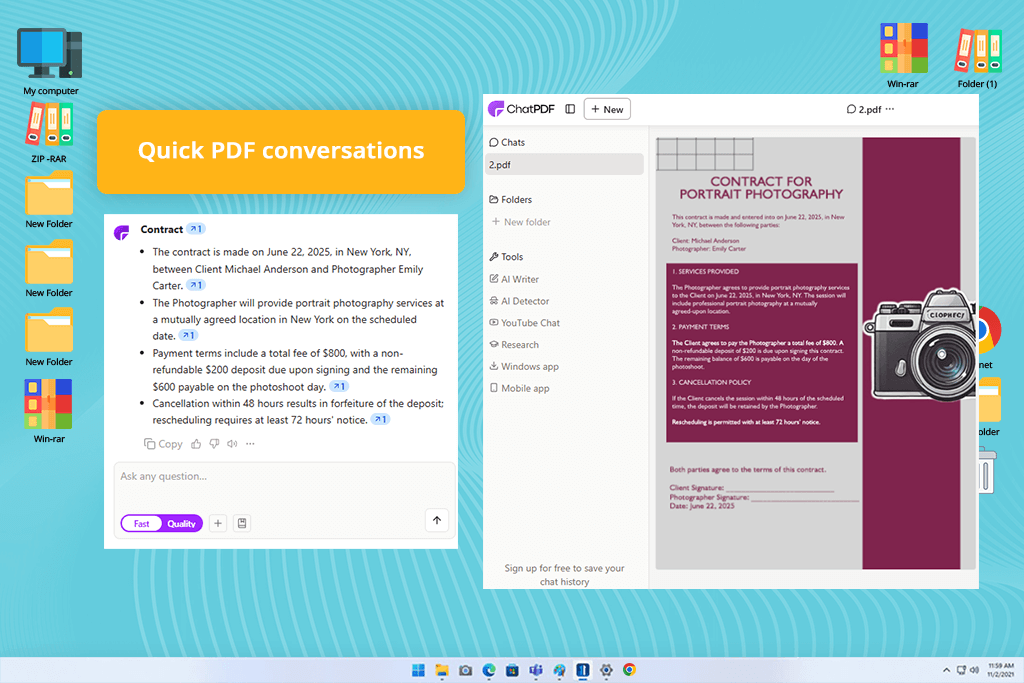
Task: Open the Chats section
Action: click(x=507, y=142)
